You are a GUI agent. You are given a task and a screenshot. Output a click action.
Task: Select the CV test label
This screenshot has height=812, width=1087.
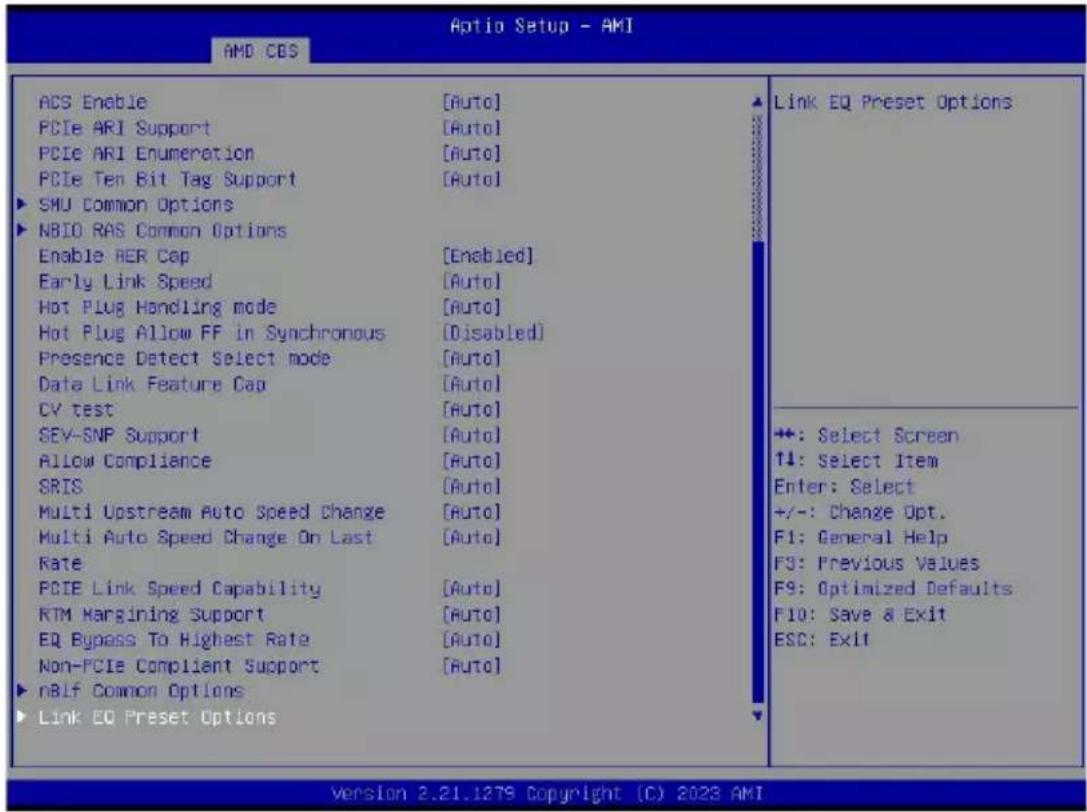point(76,410)
